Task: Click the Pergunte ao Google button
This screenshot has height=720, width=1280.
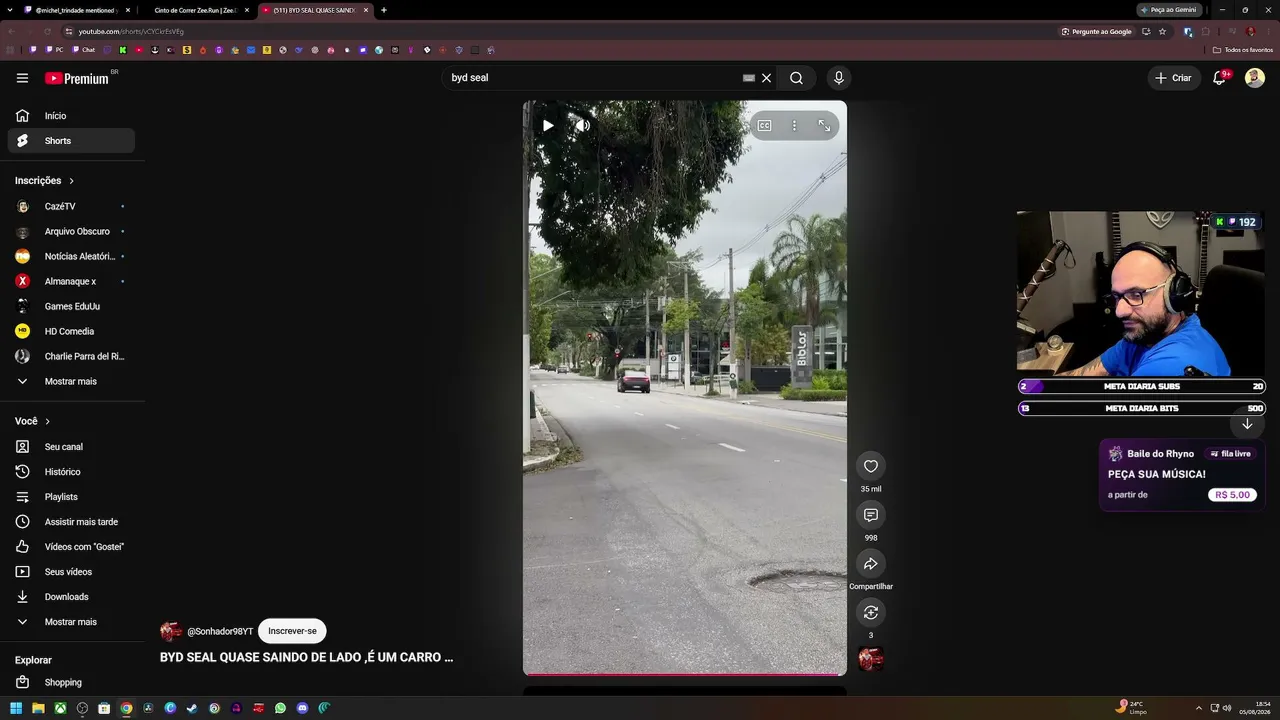Action: (1097, 31)
